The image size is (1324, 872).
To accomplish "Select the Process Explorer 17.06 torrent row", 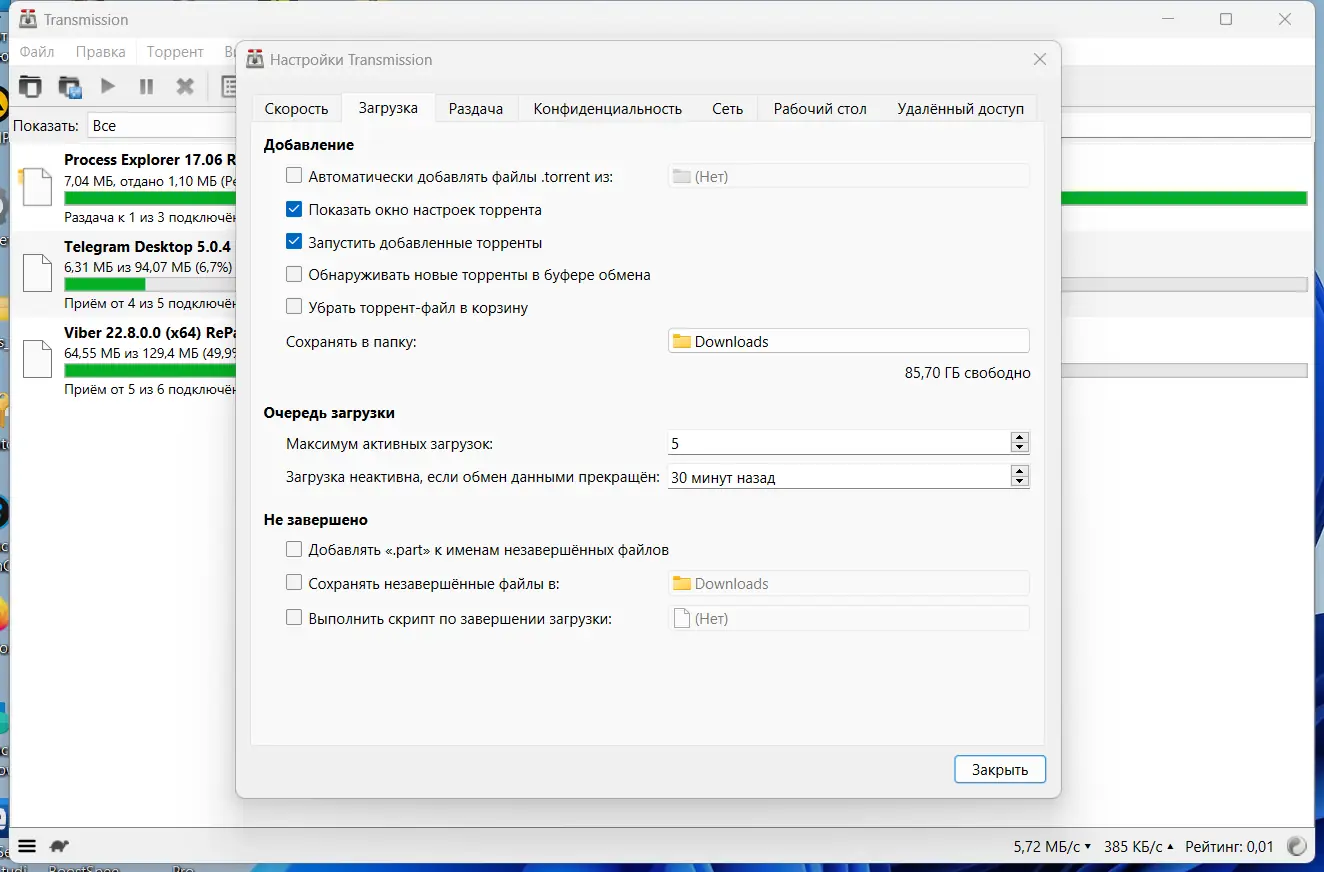I will click(x=123, y=187).
